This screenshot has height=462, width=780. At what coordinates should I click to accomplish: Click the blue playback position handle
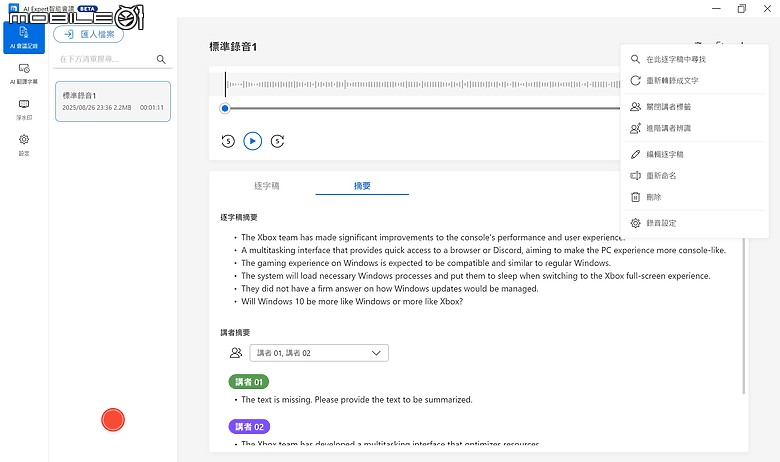coord(225,108)
